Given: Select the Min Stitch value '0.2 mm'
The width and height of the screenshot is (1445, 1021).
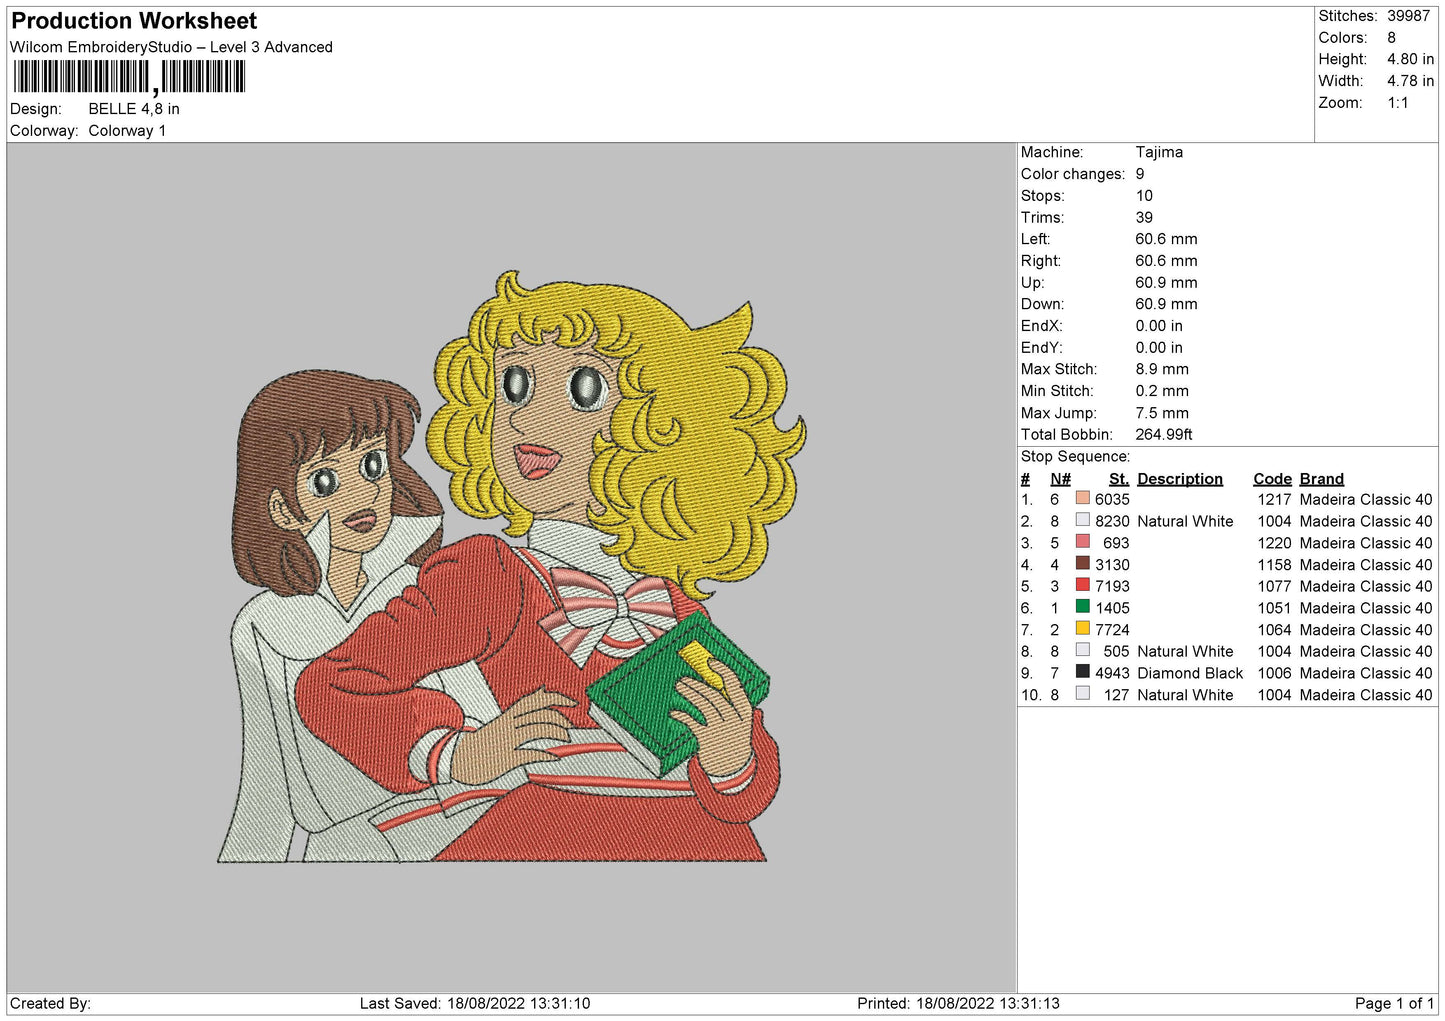Looking at the screenshot, I should coord(1162,391).
